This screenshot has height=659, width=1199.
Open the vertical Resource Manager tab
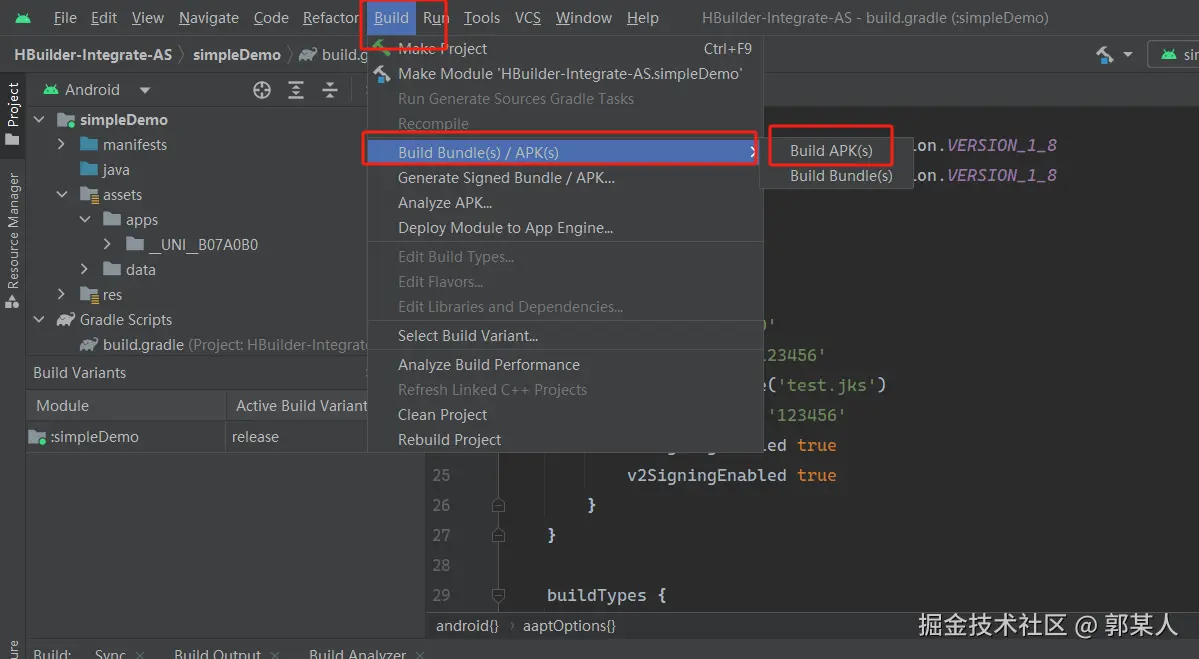[12, 240]
